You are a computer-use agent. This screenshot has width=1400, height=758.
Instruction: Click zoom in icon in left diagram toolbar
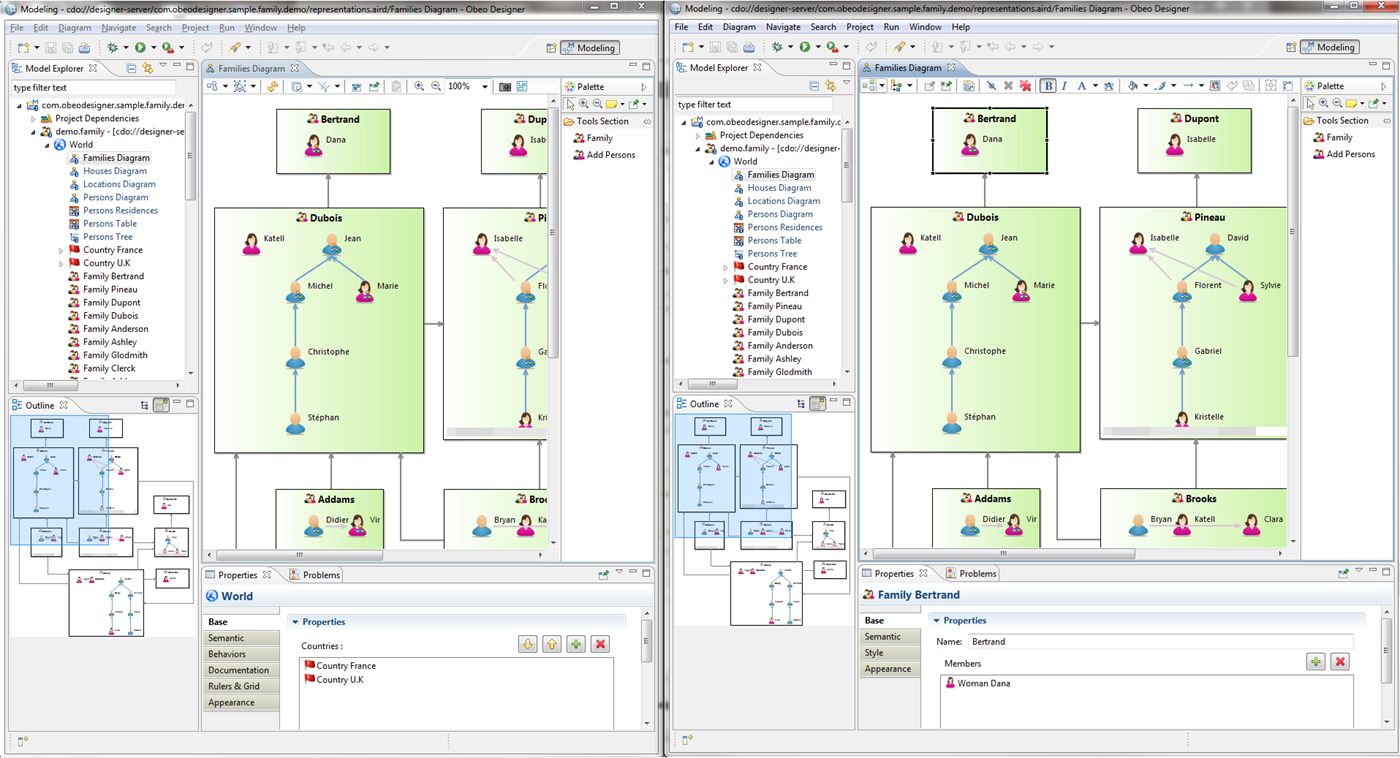[x=419, y=87]
